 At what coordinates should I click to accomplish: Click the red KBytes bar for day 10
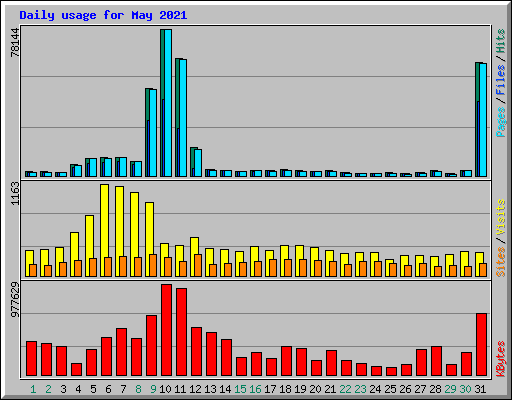(166, 330)
